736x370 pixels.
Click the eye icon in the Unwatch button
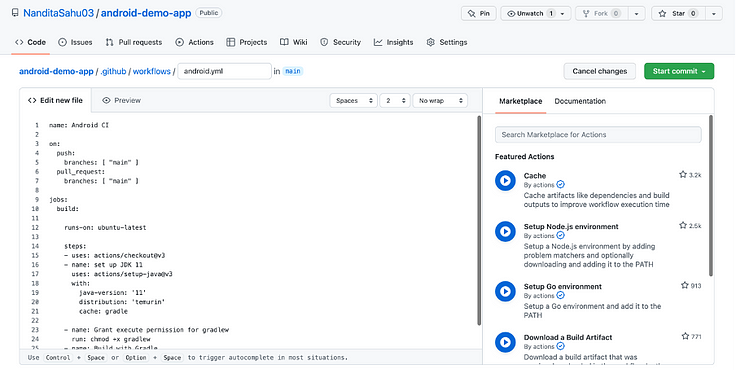click(x=511, y=14)
